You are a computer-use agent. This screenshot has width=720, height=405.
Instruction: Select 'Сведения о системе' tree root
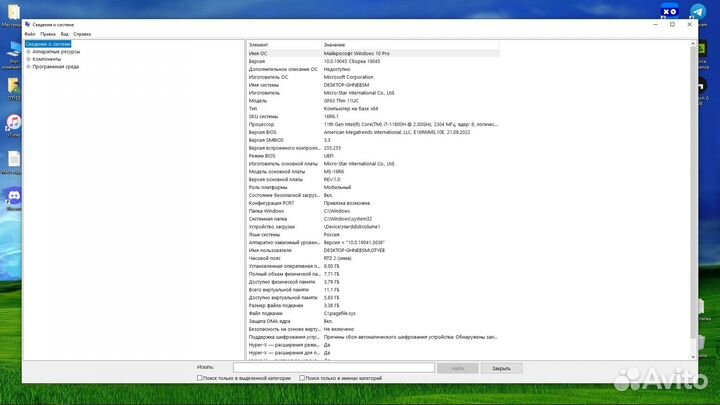coord(48,45)
